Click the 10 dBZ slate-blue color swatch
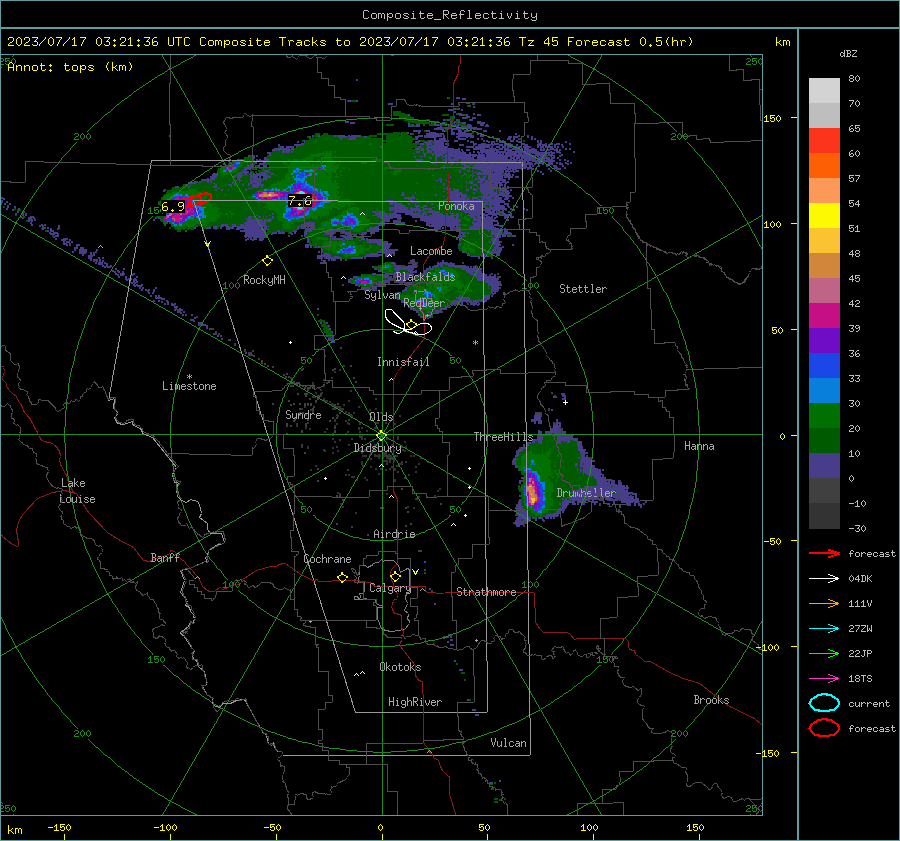The image size is (900, 841). [x=824, y=466]
